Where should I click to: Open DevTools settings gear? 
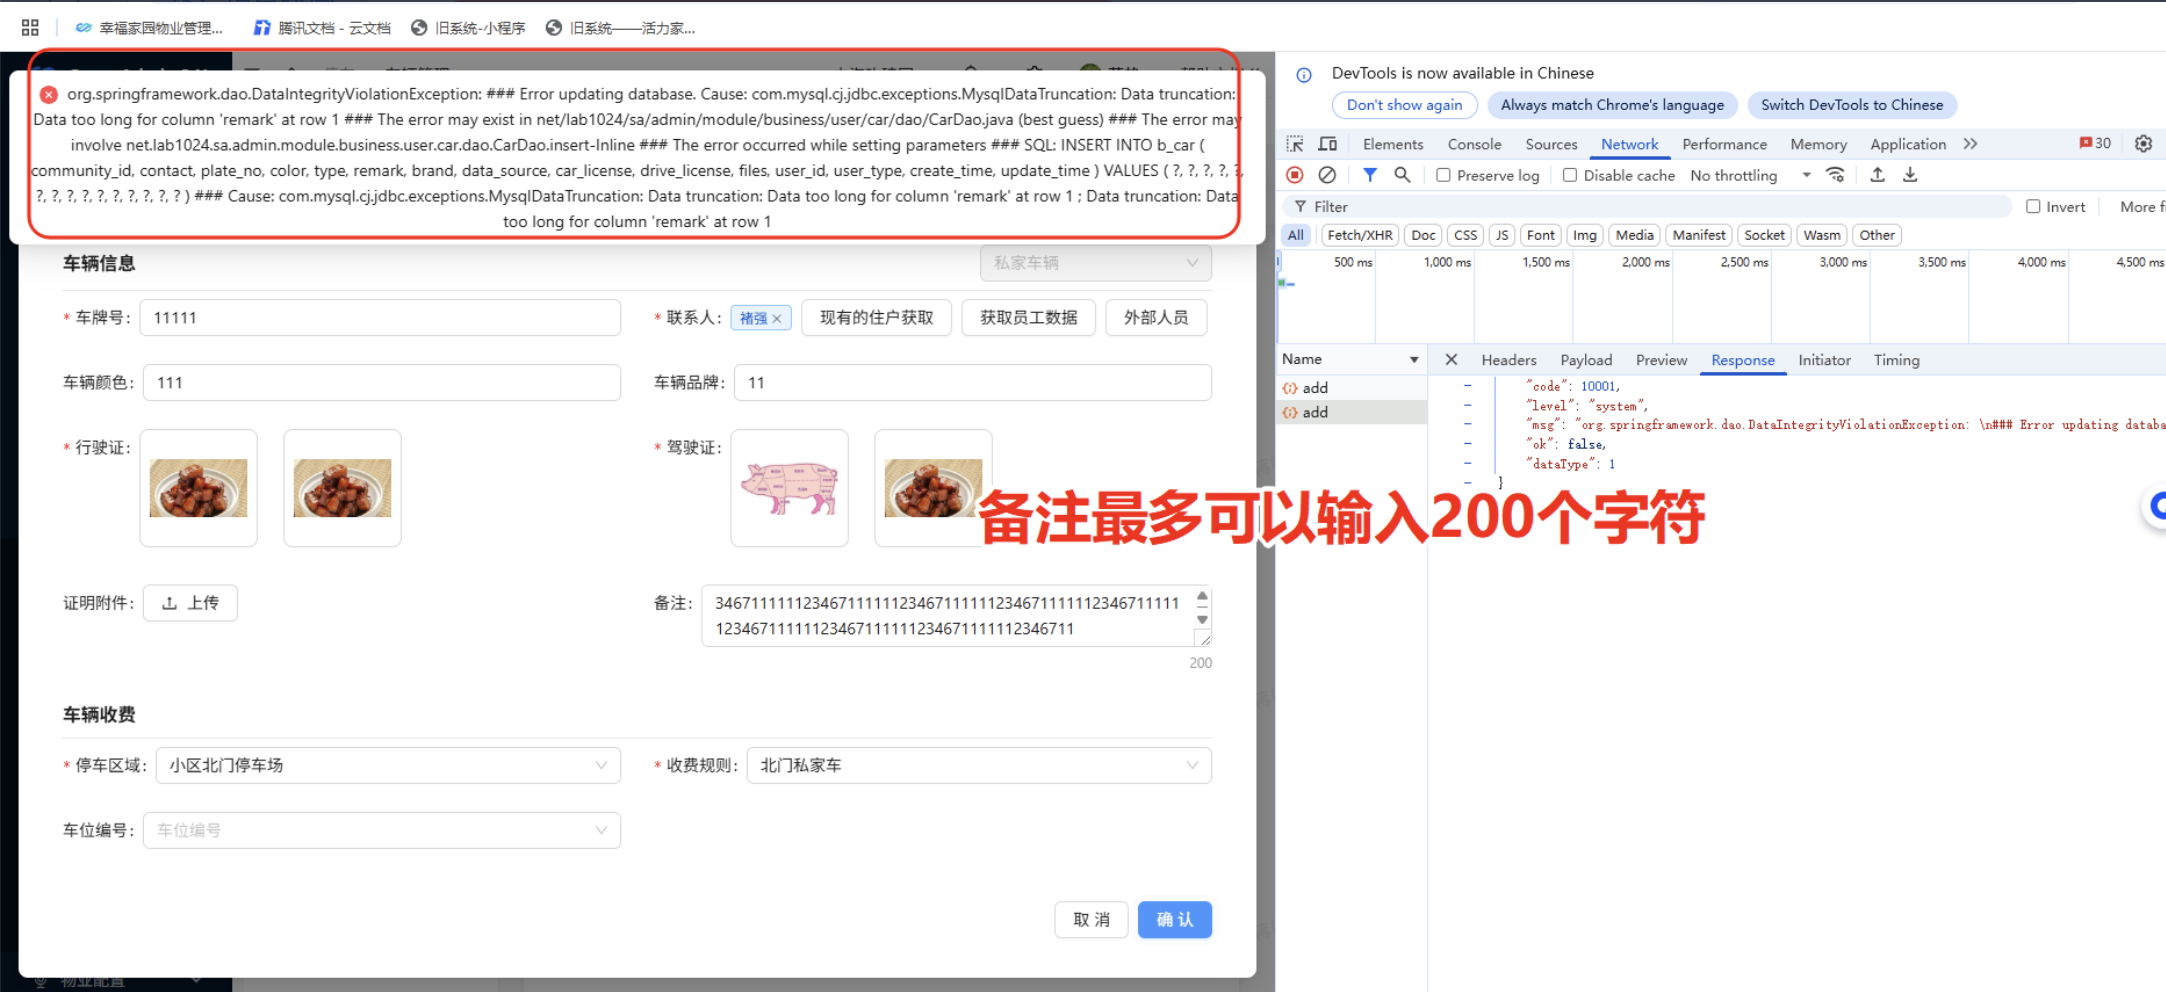[2142, 143]
